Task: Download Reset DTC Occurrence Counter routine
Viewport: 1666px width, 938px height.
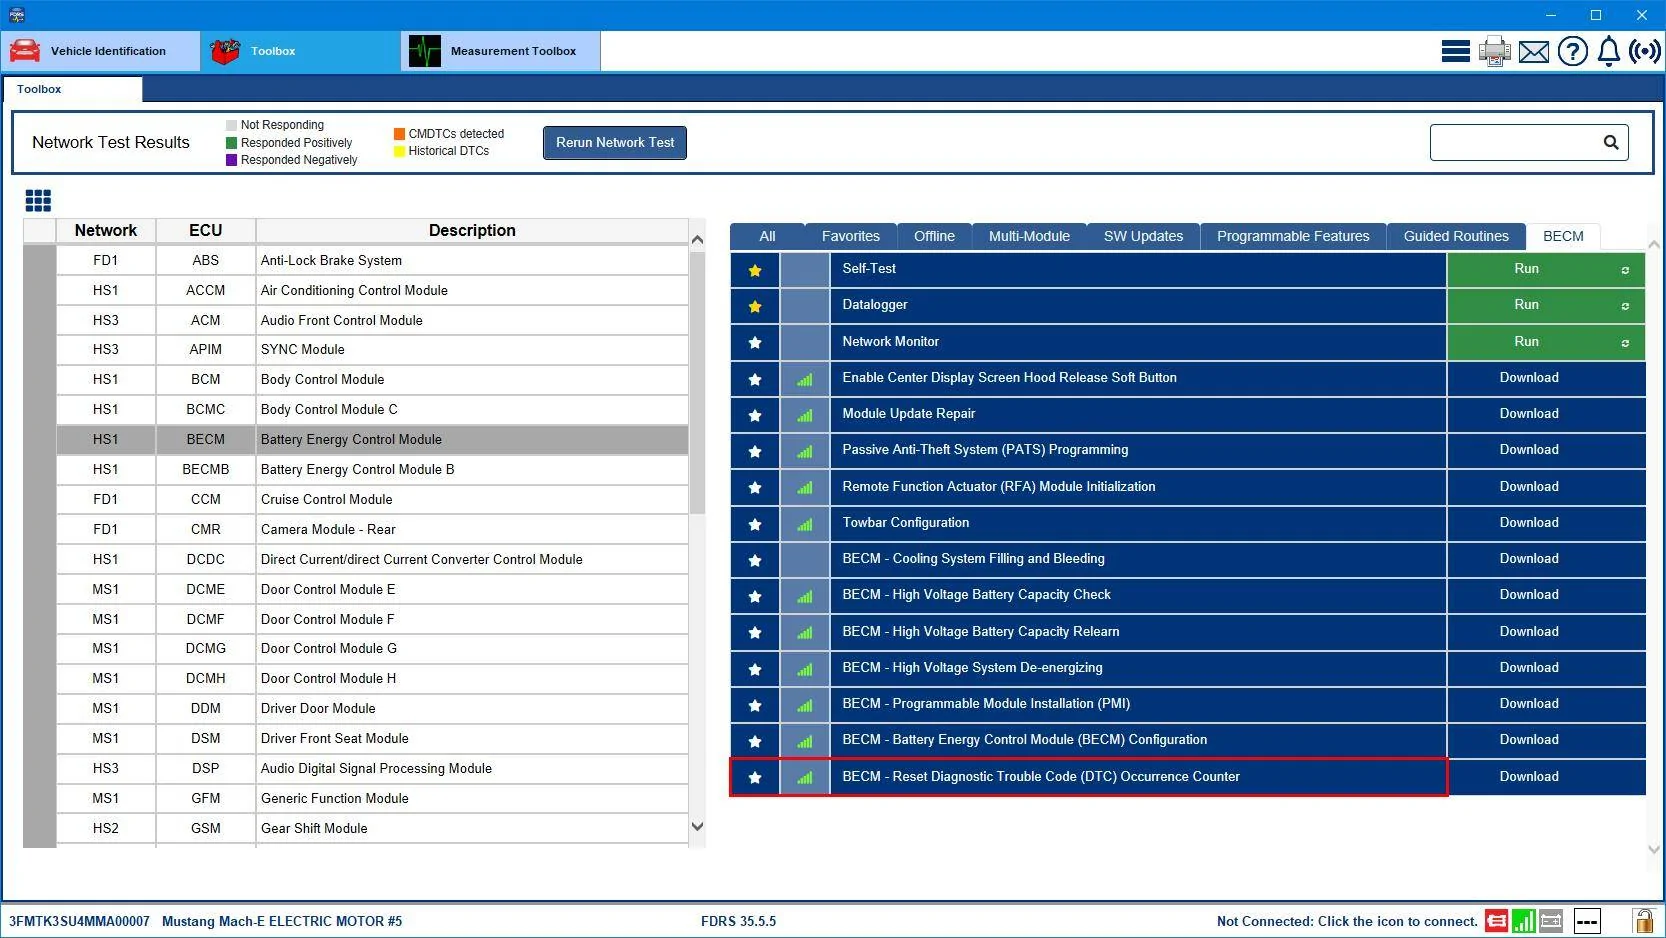Action: [1546, 777]
